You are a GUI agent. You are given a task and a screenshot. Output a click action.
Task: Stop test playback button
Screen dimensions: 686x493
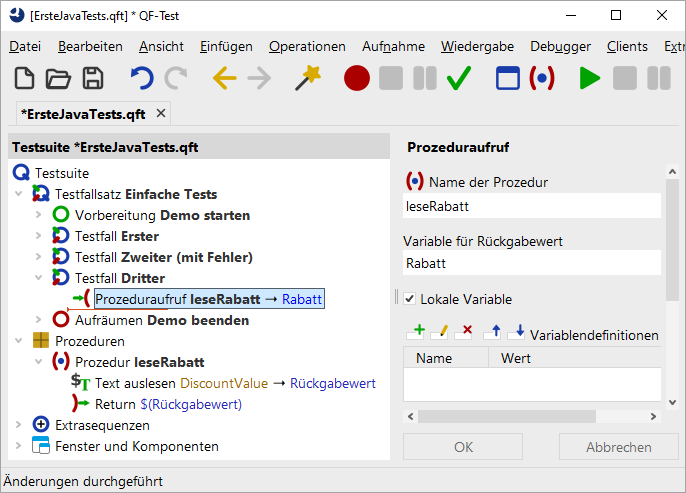point(625,78)
